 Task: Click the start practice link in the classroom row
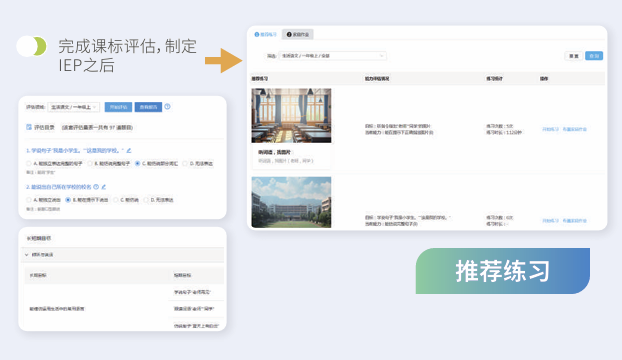pyautogui.click(x=550, y=129)
